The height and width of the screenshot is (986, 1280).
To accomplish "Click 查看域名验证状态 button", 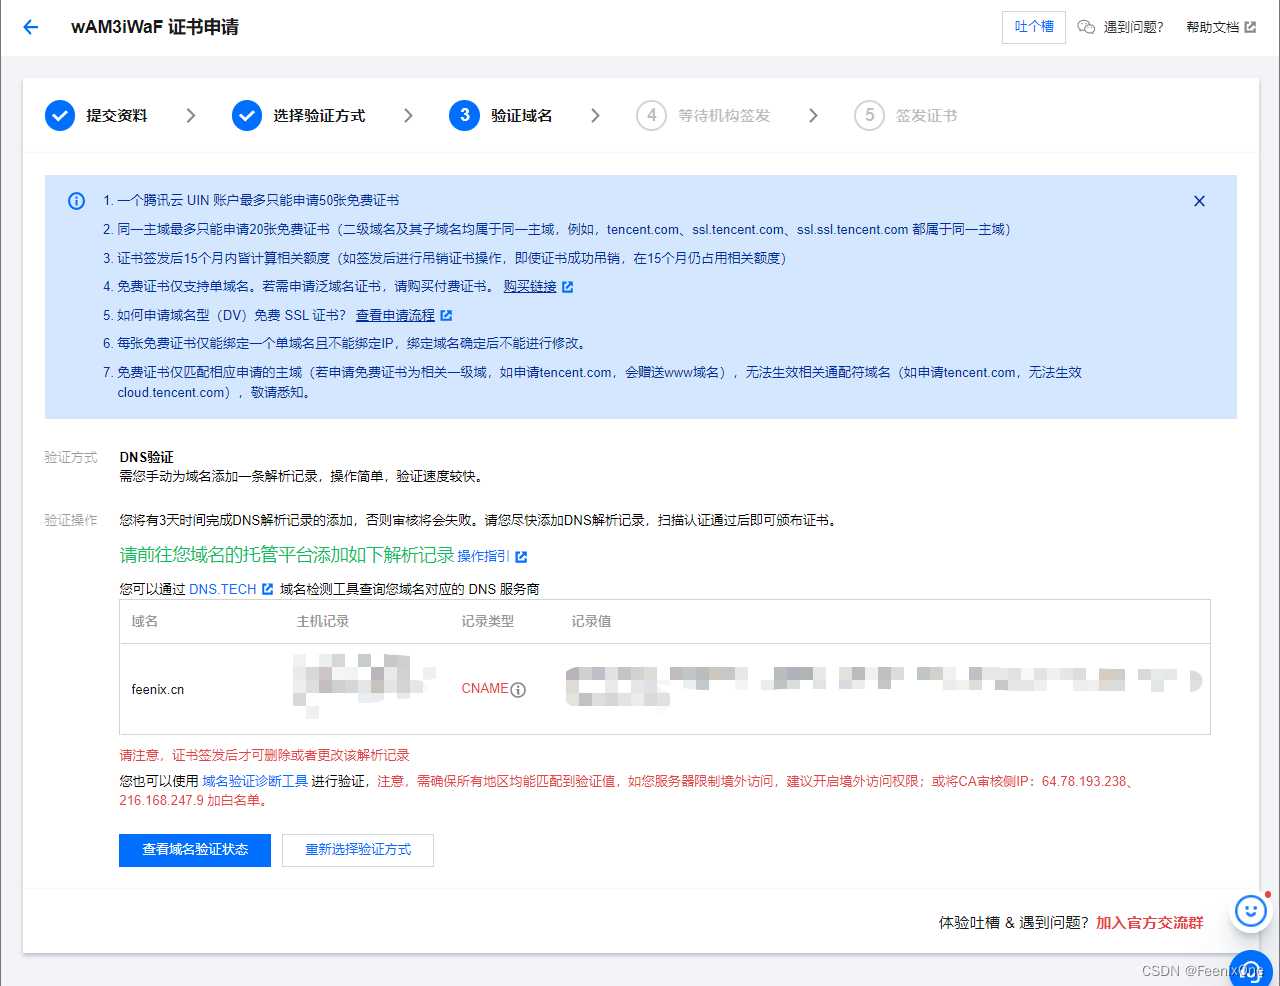I will (x=195, y=850).
